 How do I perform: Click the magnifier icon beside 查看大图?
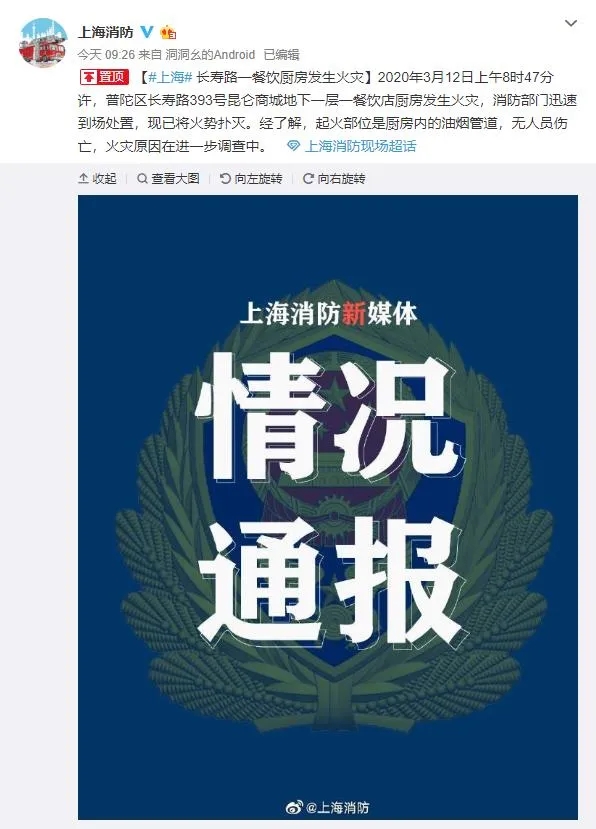click(x=142, y=179)
